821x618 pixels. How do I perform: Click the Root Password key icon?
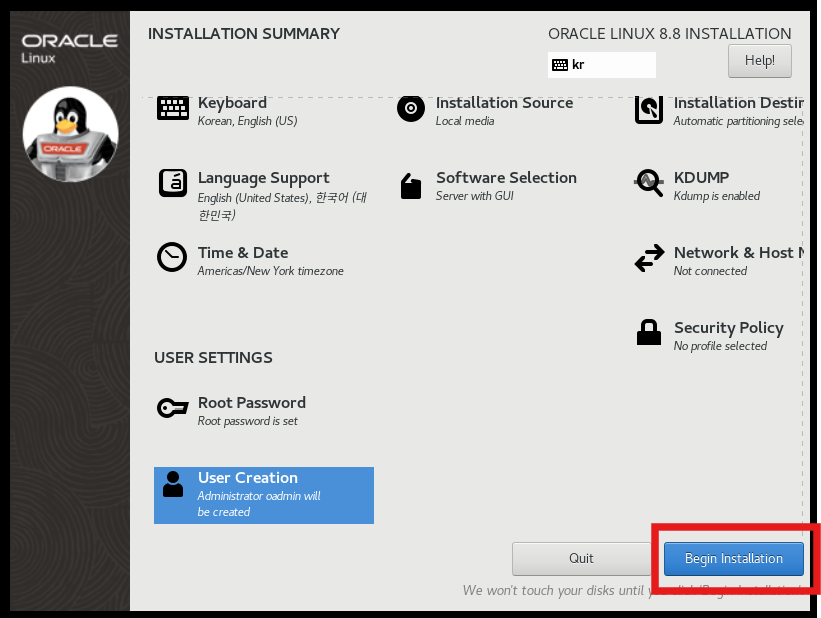pos(172,407)
